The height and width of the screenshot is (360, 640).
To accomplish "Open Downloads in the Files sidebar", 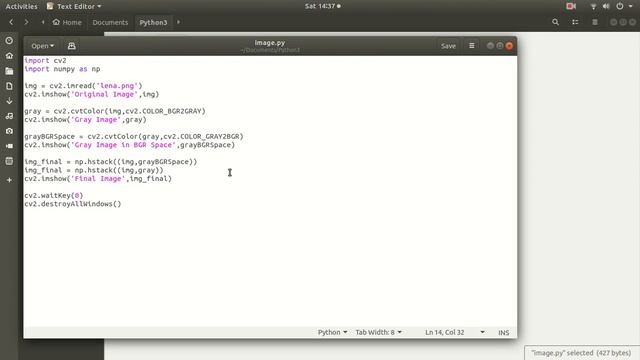I will click(x=9, y=101).
